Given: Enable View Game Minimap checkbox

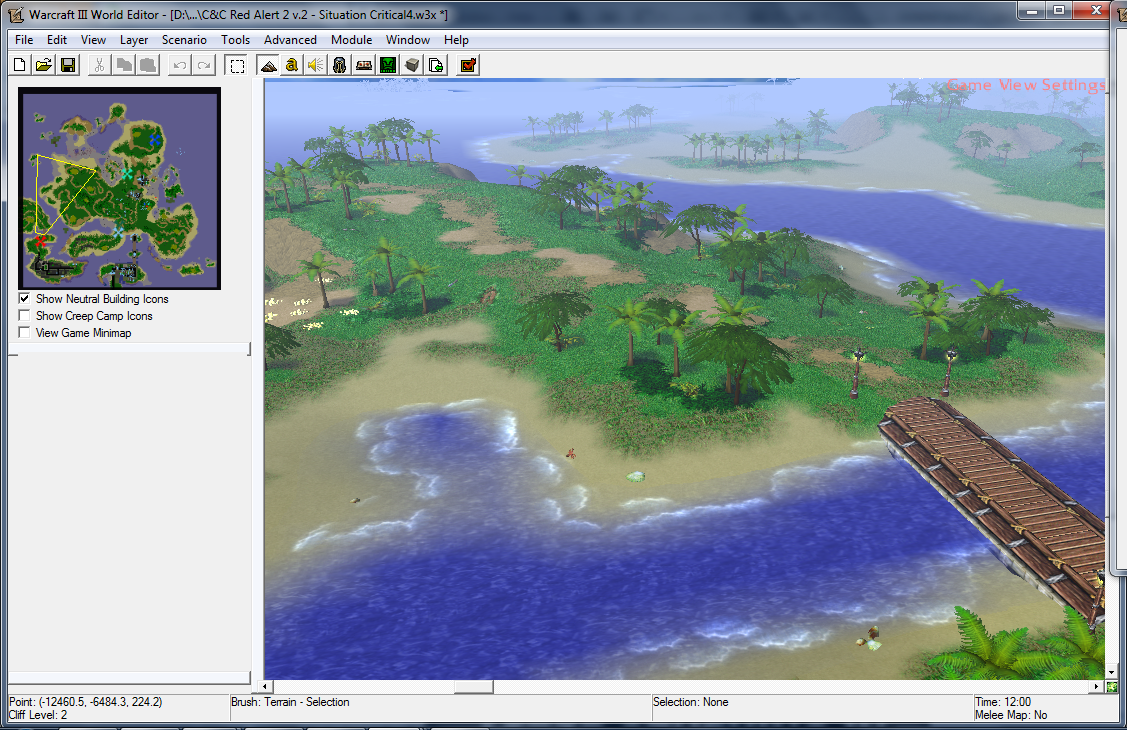Looking at the screenshot, I should click(x=24, y=333).
